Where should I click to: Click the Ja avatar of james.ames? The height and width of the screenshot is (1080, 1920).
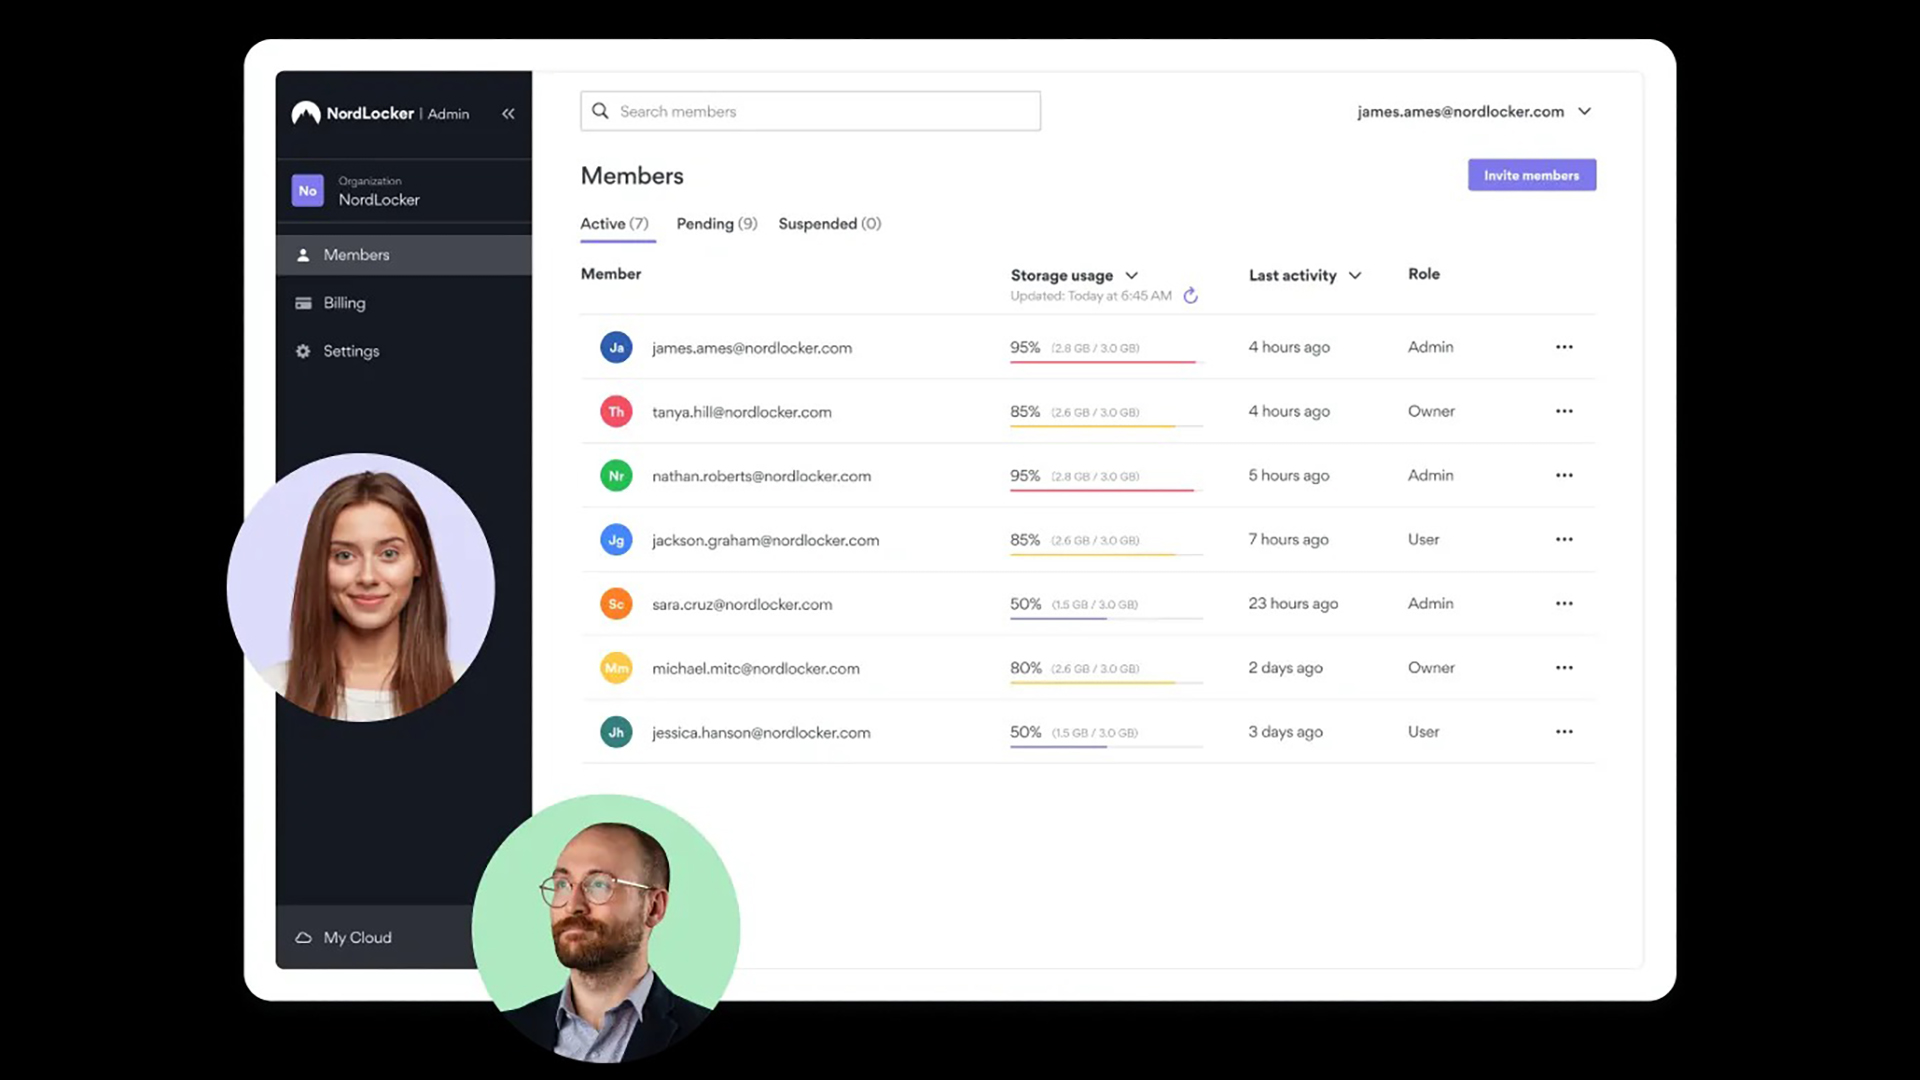point(616,348)
